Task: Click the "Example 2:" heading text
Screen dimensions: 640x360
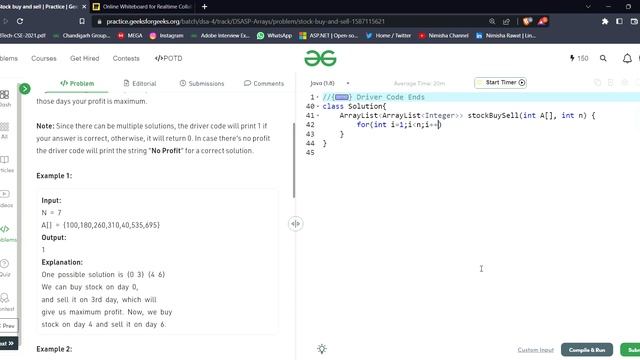Action: [54, 349]
